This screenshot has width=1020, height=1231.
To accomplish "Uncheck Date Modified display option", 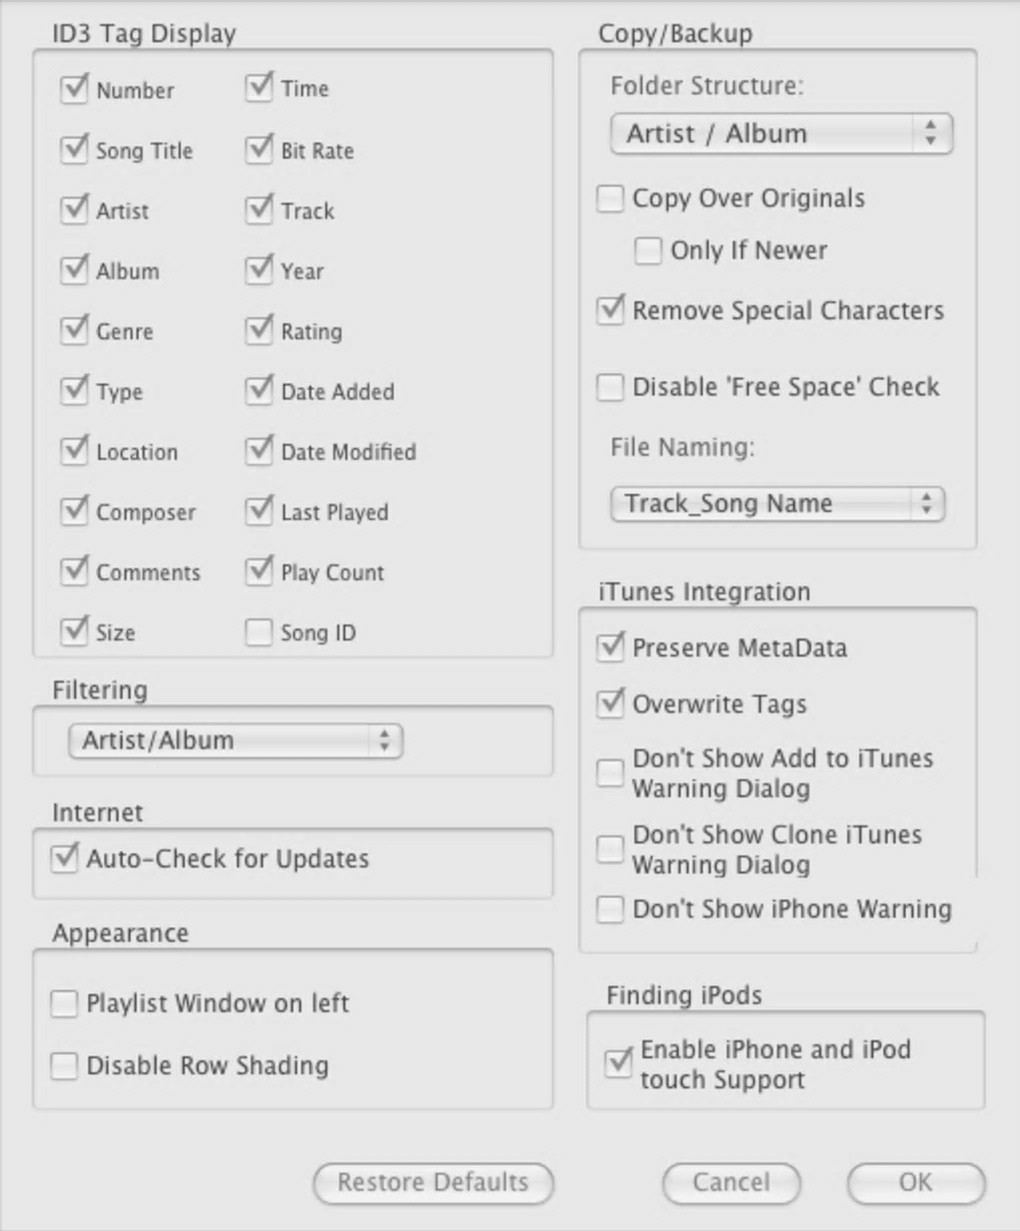I will (259, 452).
